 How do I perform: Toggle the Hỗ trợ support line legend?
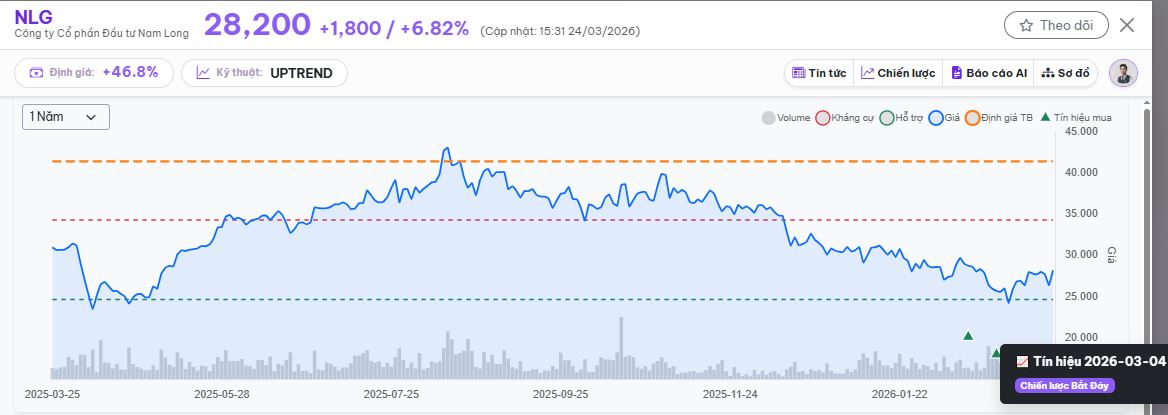coord(886,118)
